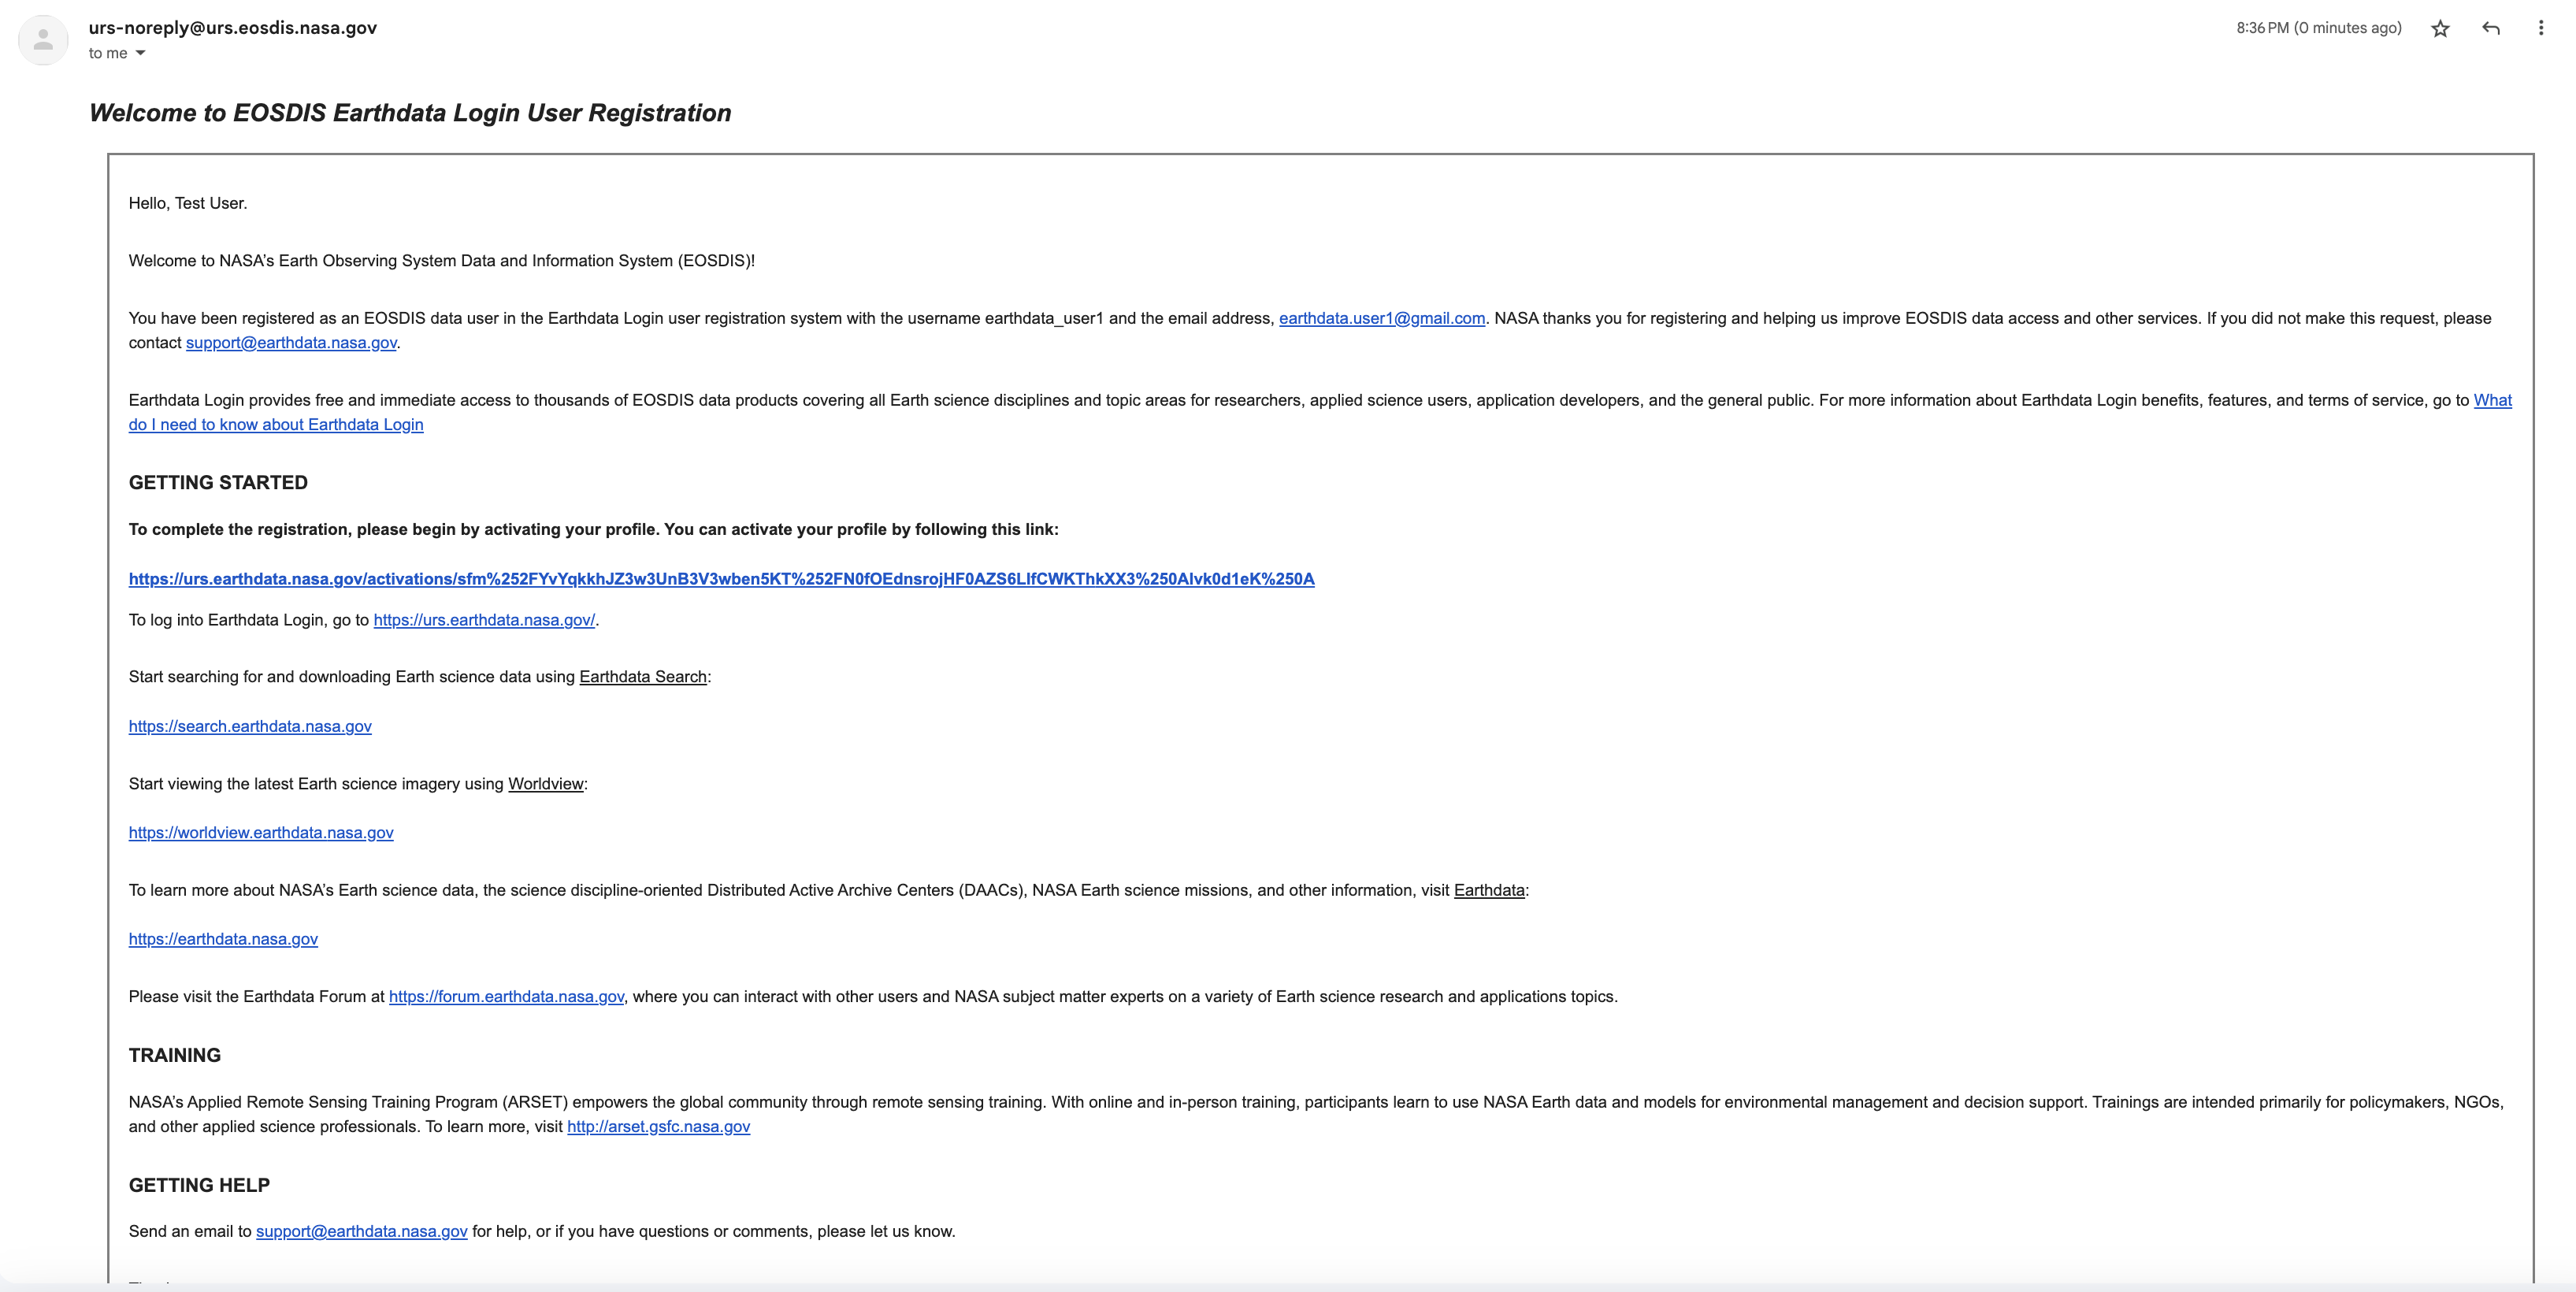
Task: Open https://urs.earthdata.nasa.gov/ login link
Action: [x=484, y=620]
